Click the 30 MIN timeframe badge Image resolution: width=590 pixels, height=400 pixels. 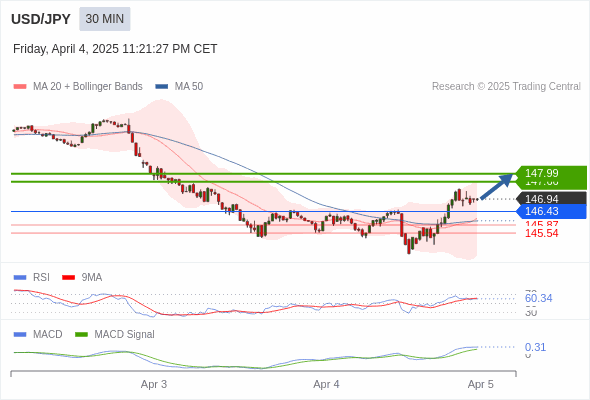[x=105, y=19]
